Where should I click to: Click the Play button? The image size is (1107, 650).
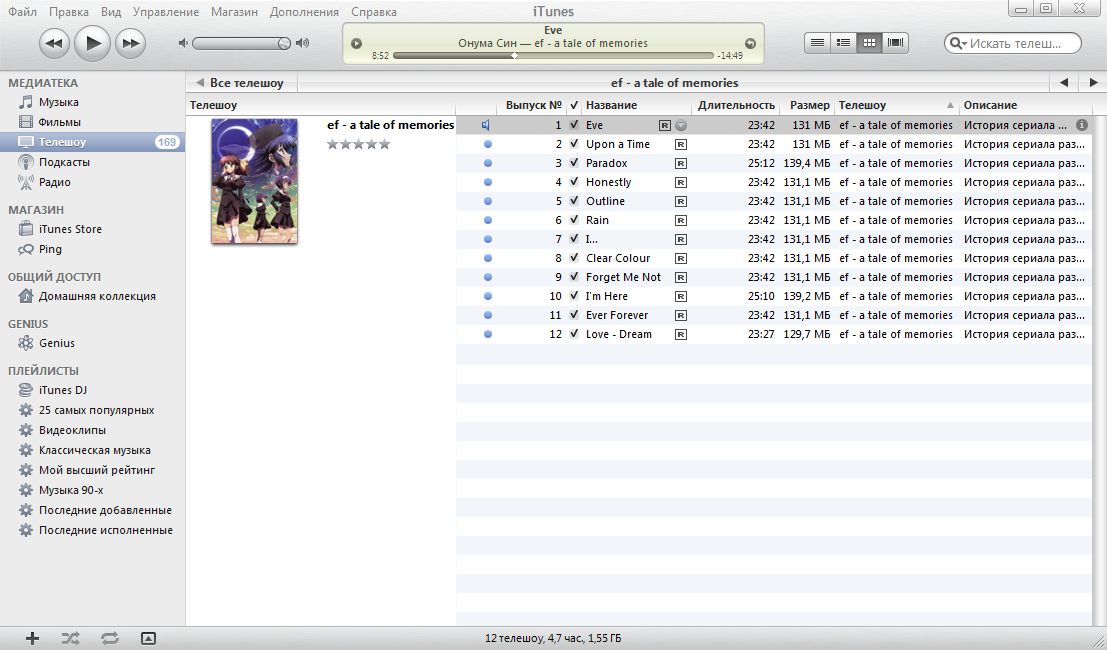click(x=92, y=44)
